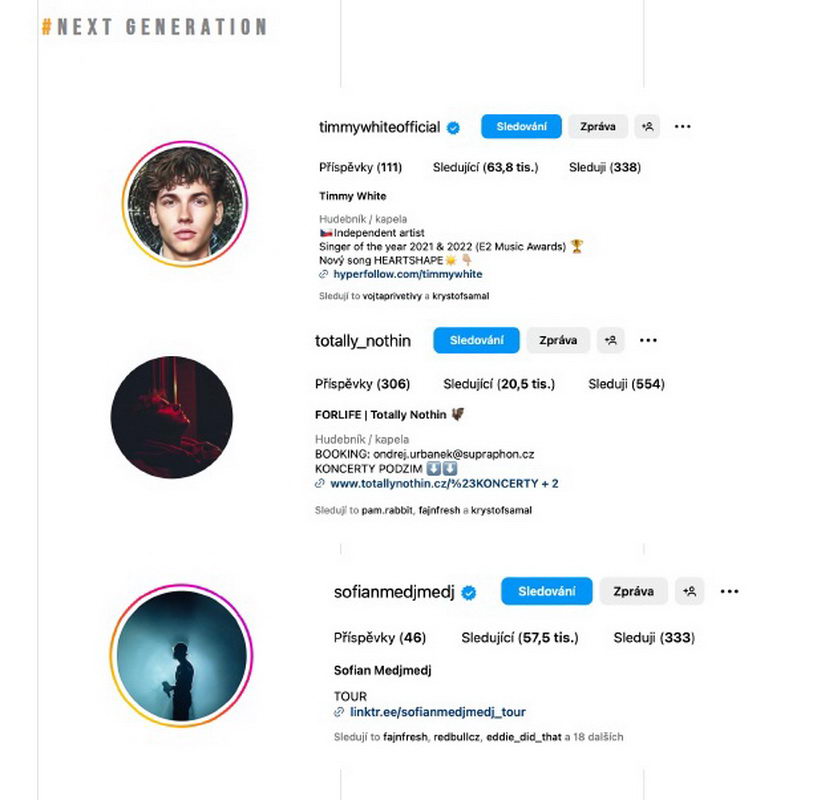Open Timmy White profile picture story
813x800 pixels.
[x=185, y=204]
